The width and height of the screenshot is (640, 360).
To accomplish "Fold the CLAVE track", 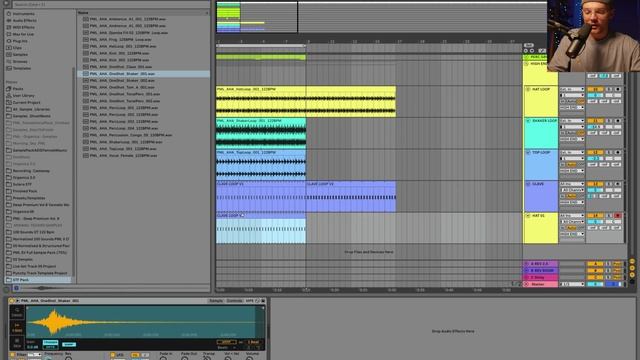I will pyautogui.click(x=528, y=184).
